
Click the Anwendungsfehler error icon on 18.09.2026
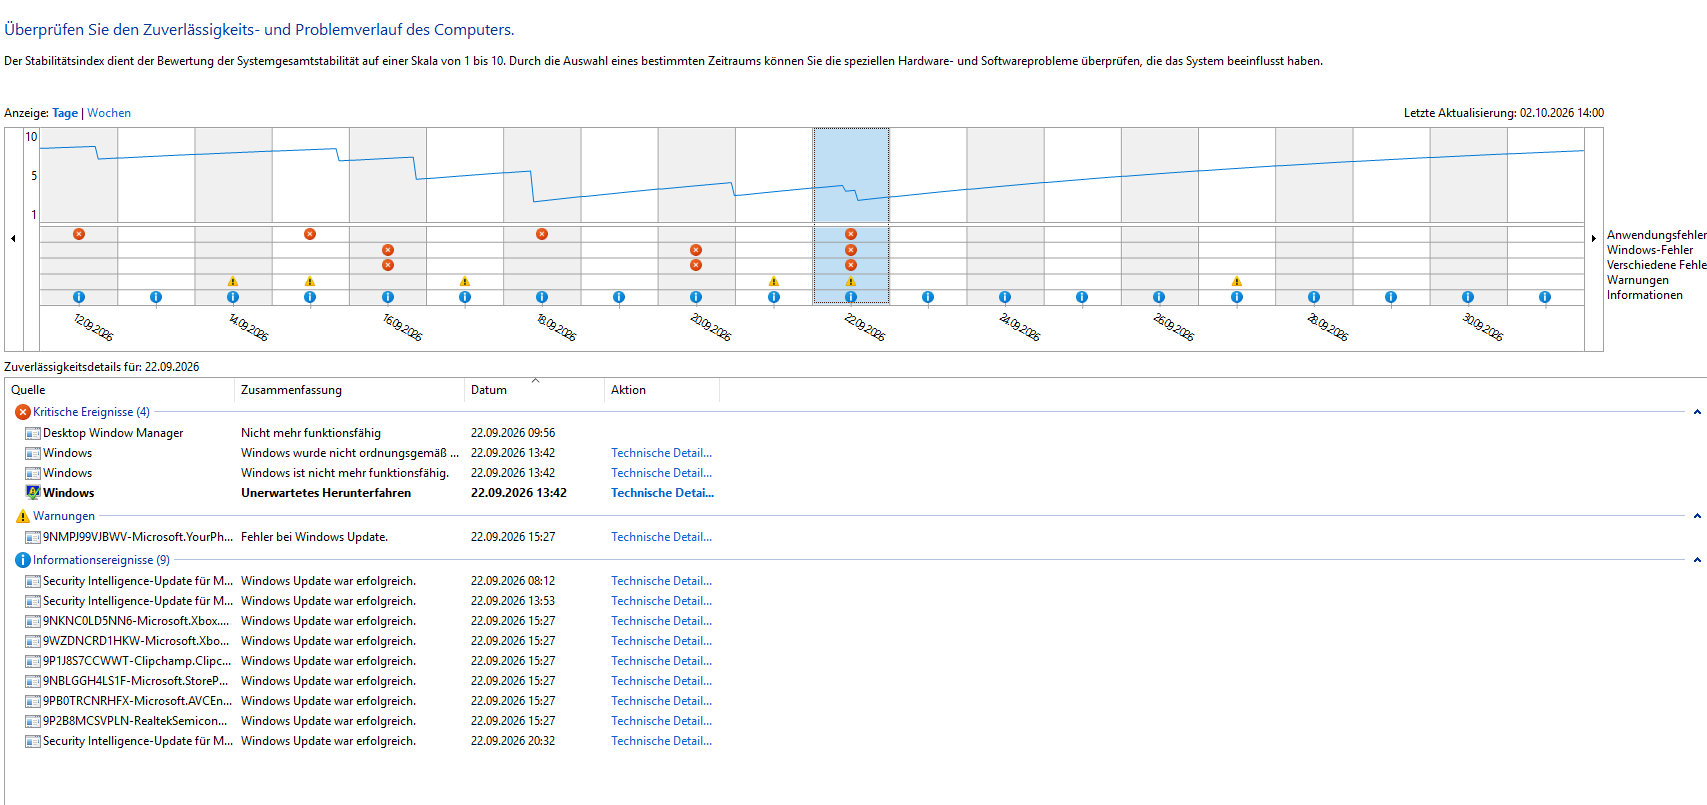(542, 234)
